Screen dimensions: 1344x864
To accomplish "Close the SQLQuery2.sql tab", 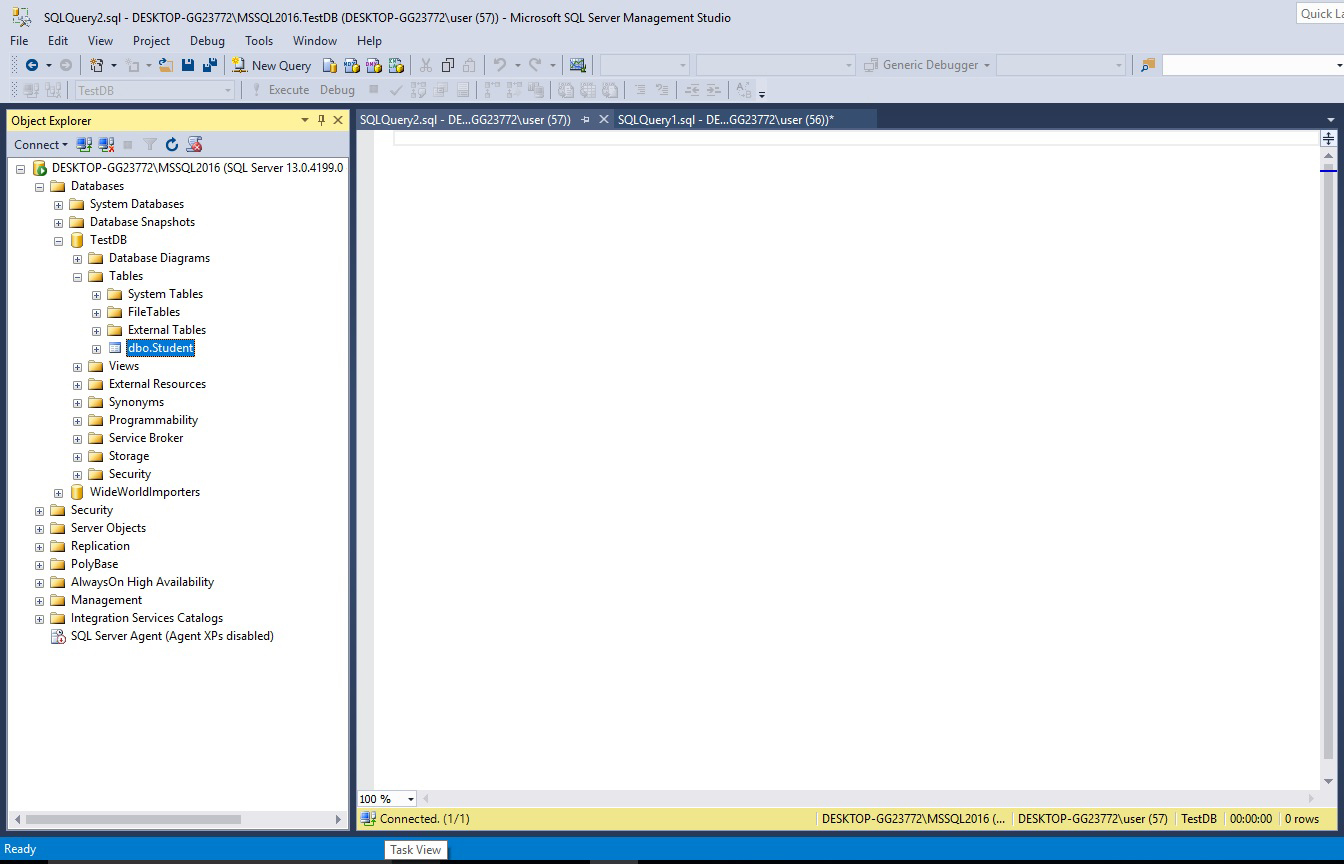I will [603, 119].
